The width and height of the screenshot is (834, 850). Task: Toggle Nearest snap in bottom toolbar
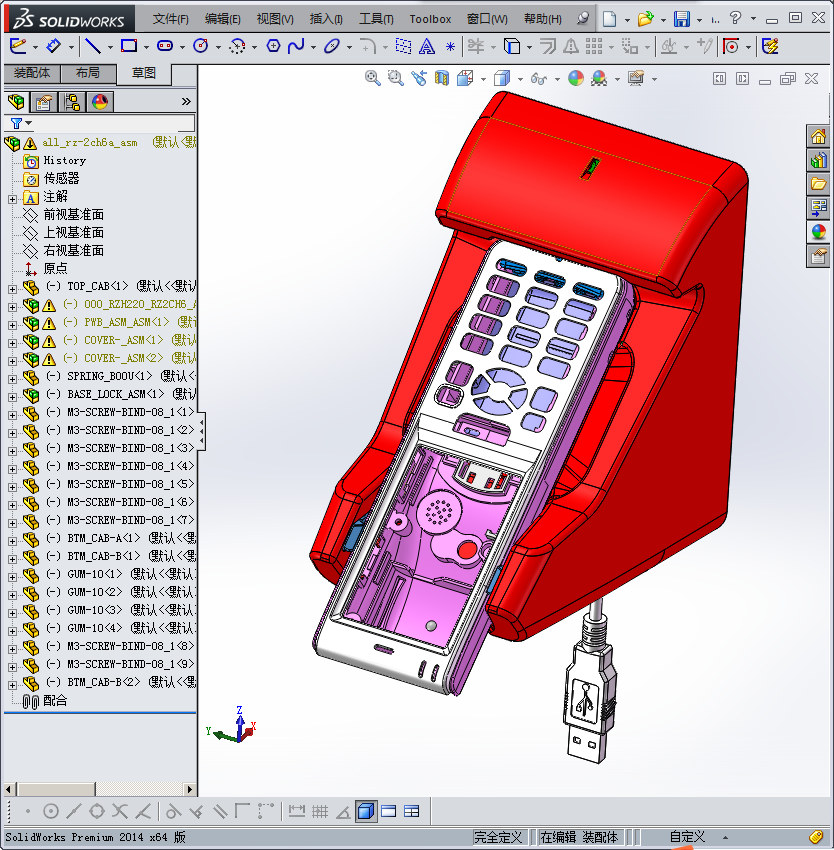tap(143, 811)
